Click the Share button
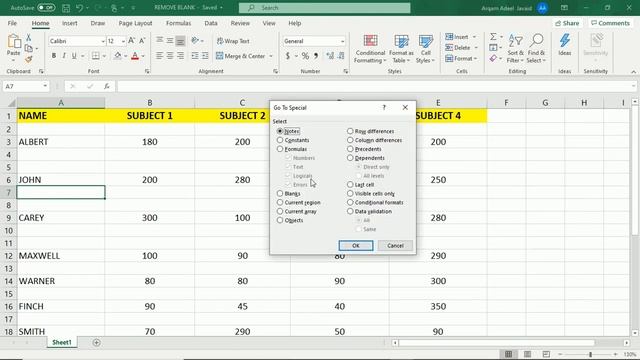640x360 pixels. [568, 23]
